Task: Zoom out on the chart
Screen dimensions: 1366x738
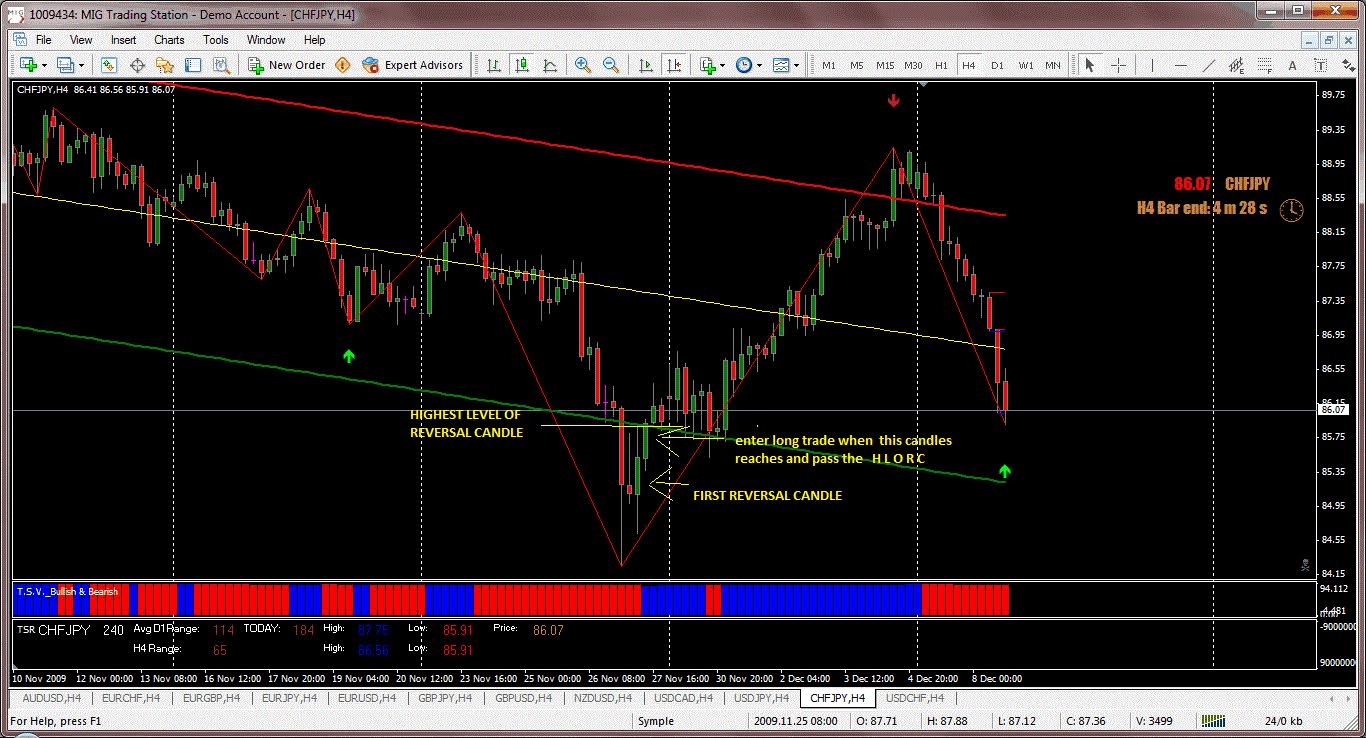Action: pos(611,65)
